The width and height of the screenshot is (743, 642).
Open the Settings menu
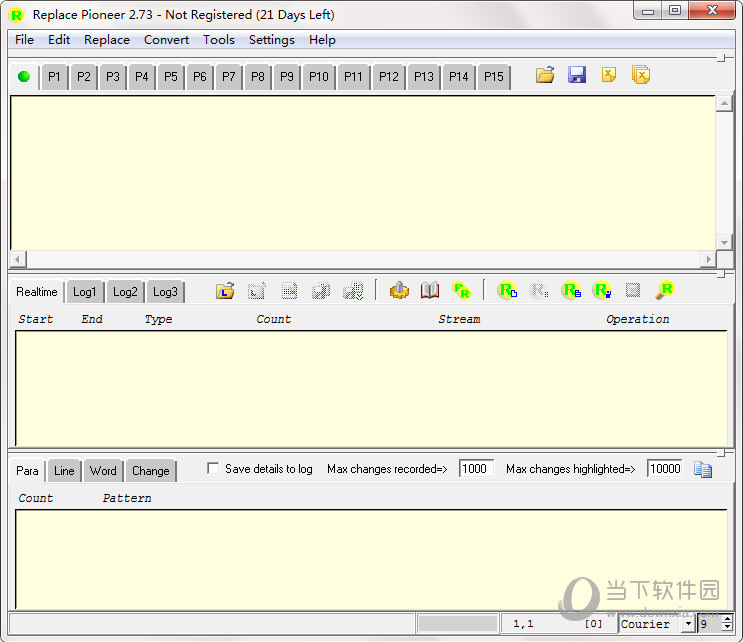[272, 40]
